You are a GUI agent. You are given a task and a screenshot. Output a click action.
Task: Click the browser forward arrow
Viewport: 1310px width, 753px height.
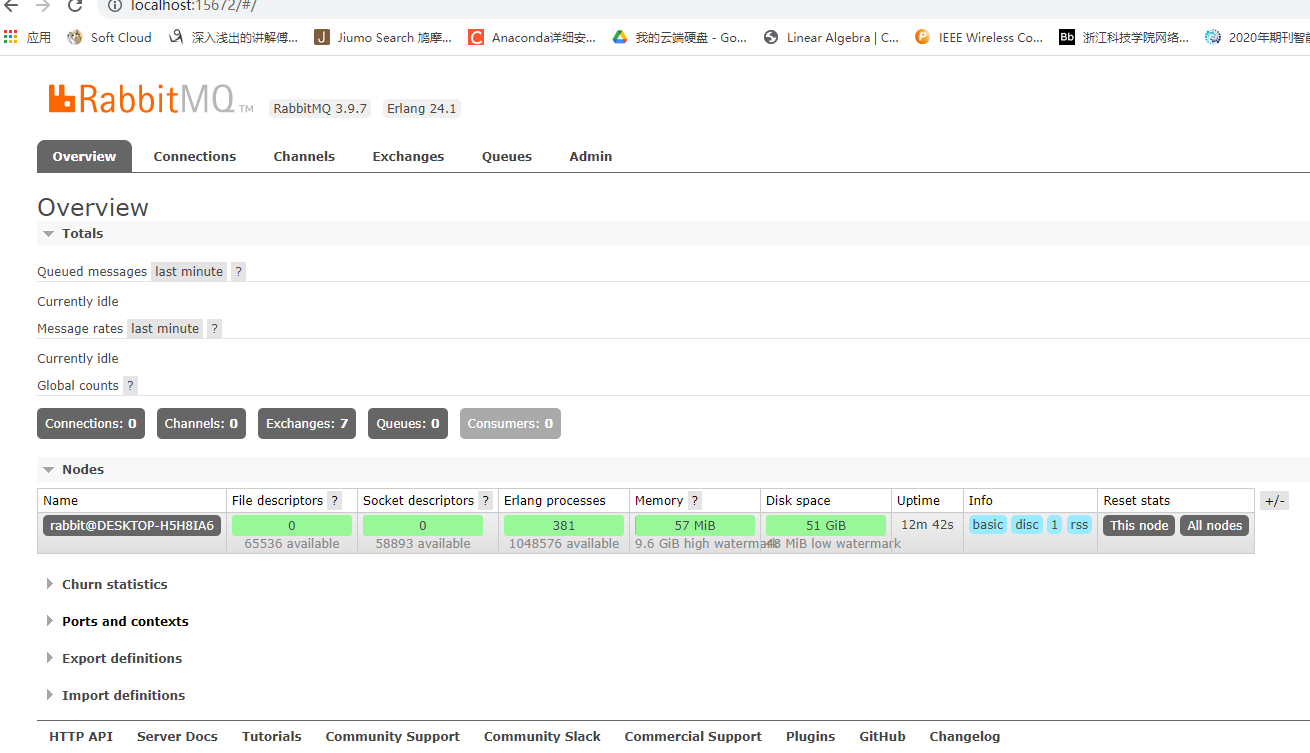pos(43,5)
